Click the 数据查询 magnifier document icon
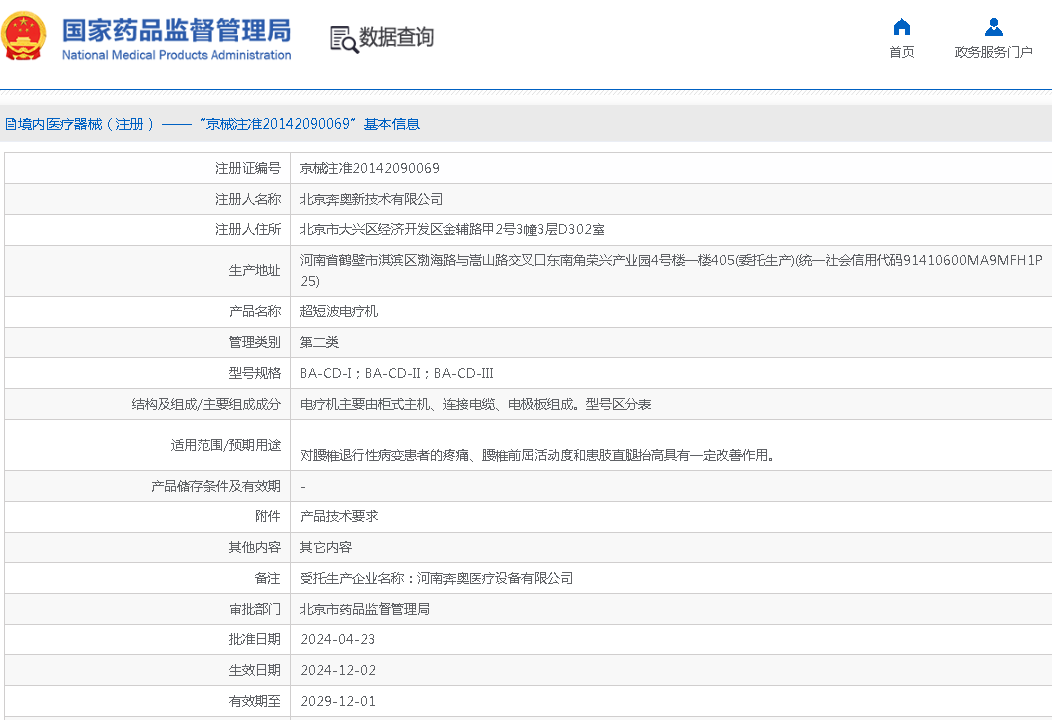Image resolution: width=1052 pixels, height=720 pixels. pos(343,39)
